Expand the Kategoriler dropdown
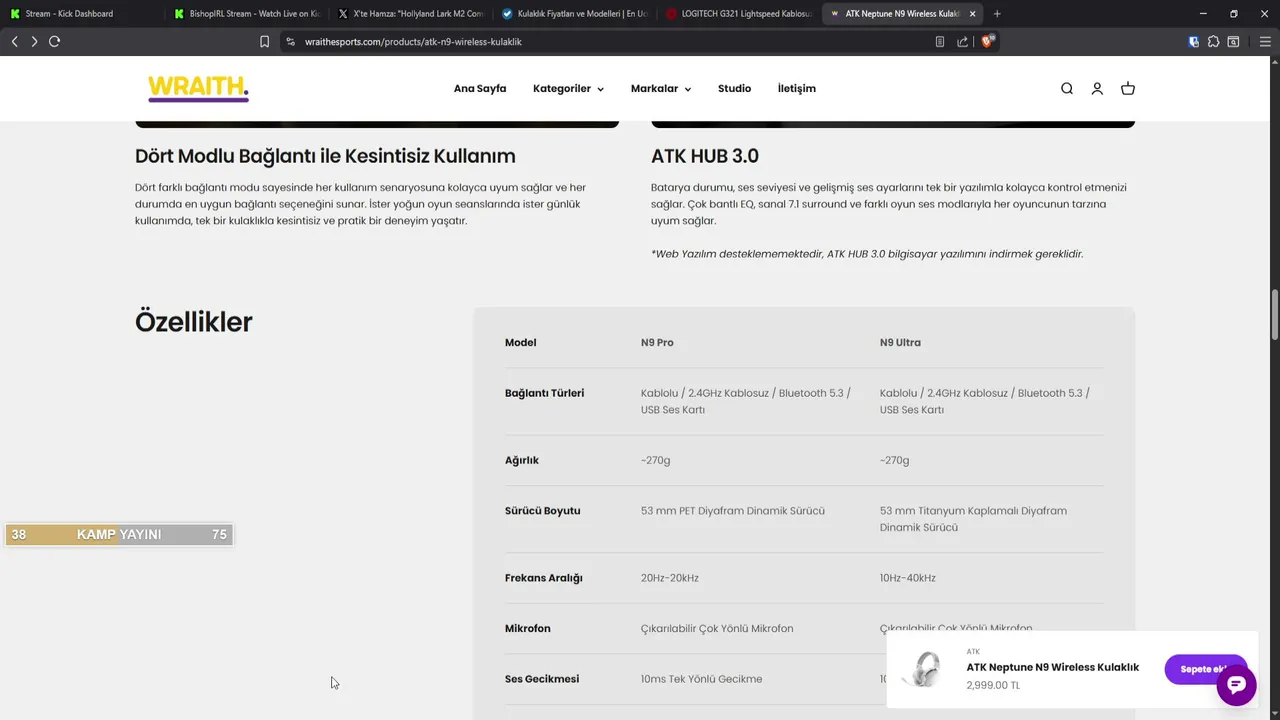The height and width of the screenshot is (720, 1280). (x=568, y=89)
